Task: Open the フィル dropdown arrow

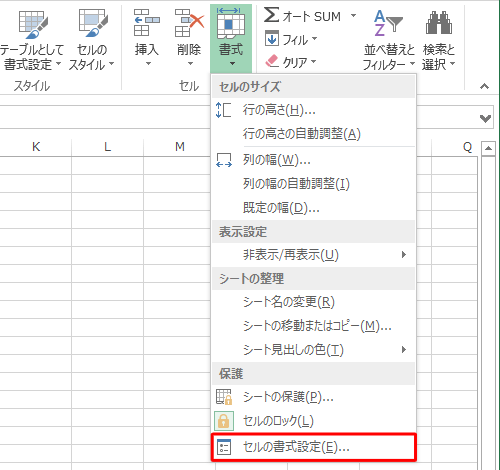Action: coord(314,39)
